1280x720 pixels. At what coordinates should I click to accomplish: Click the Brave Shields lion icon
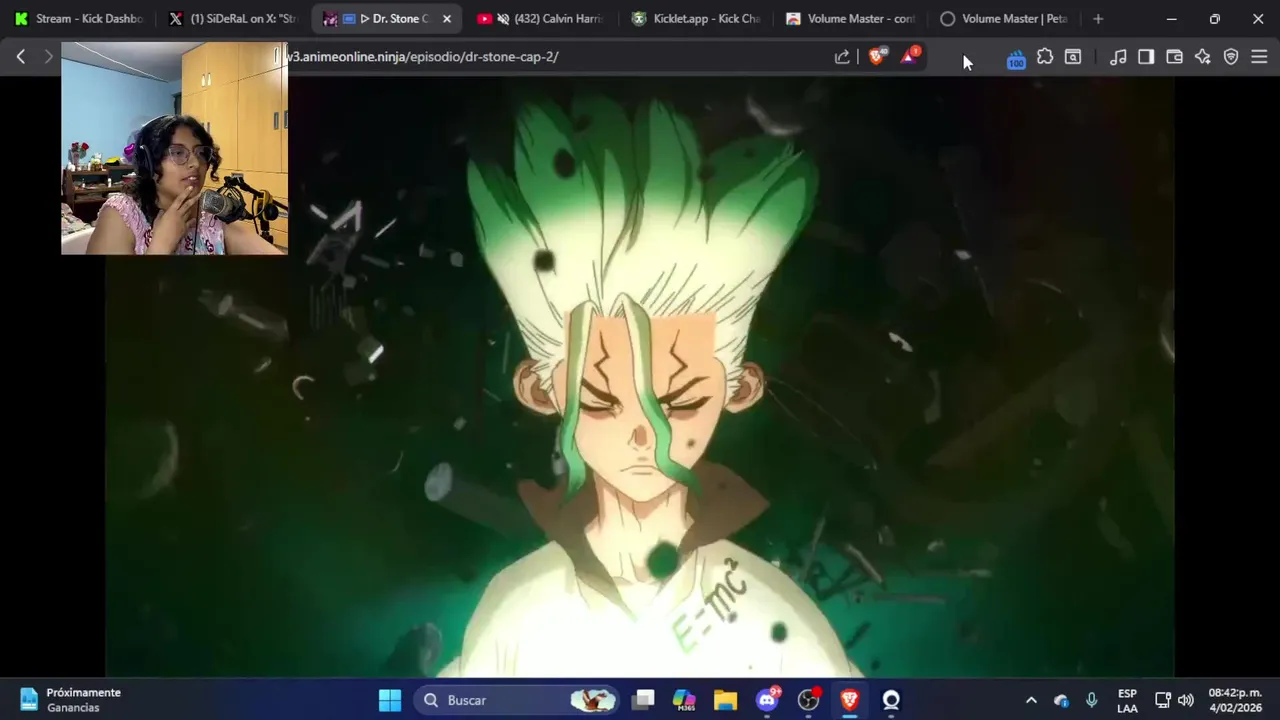tap(876, 57)
